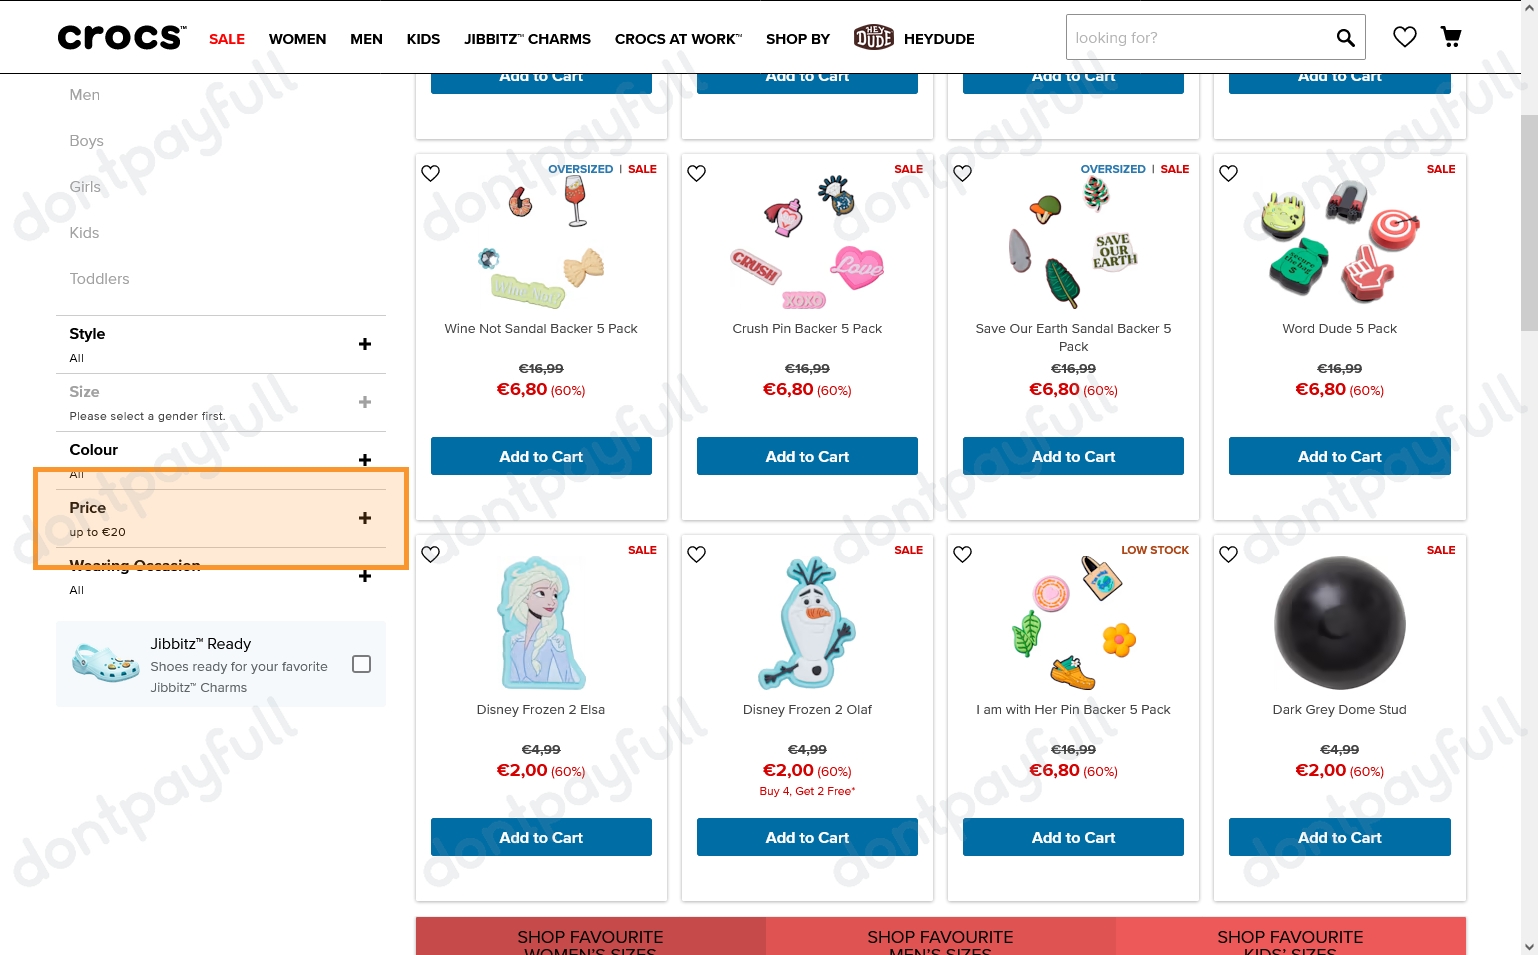Click the Crocs logo
The height and width of the screenshot is (955, 1538).
(x=122, y=38)
